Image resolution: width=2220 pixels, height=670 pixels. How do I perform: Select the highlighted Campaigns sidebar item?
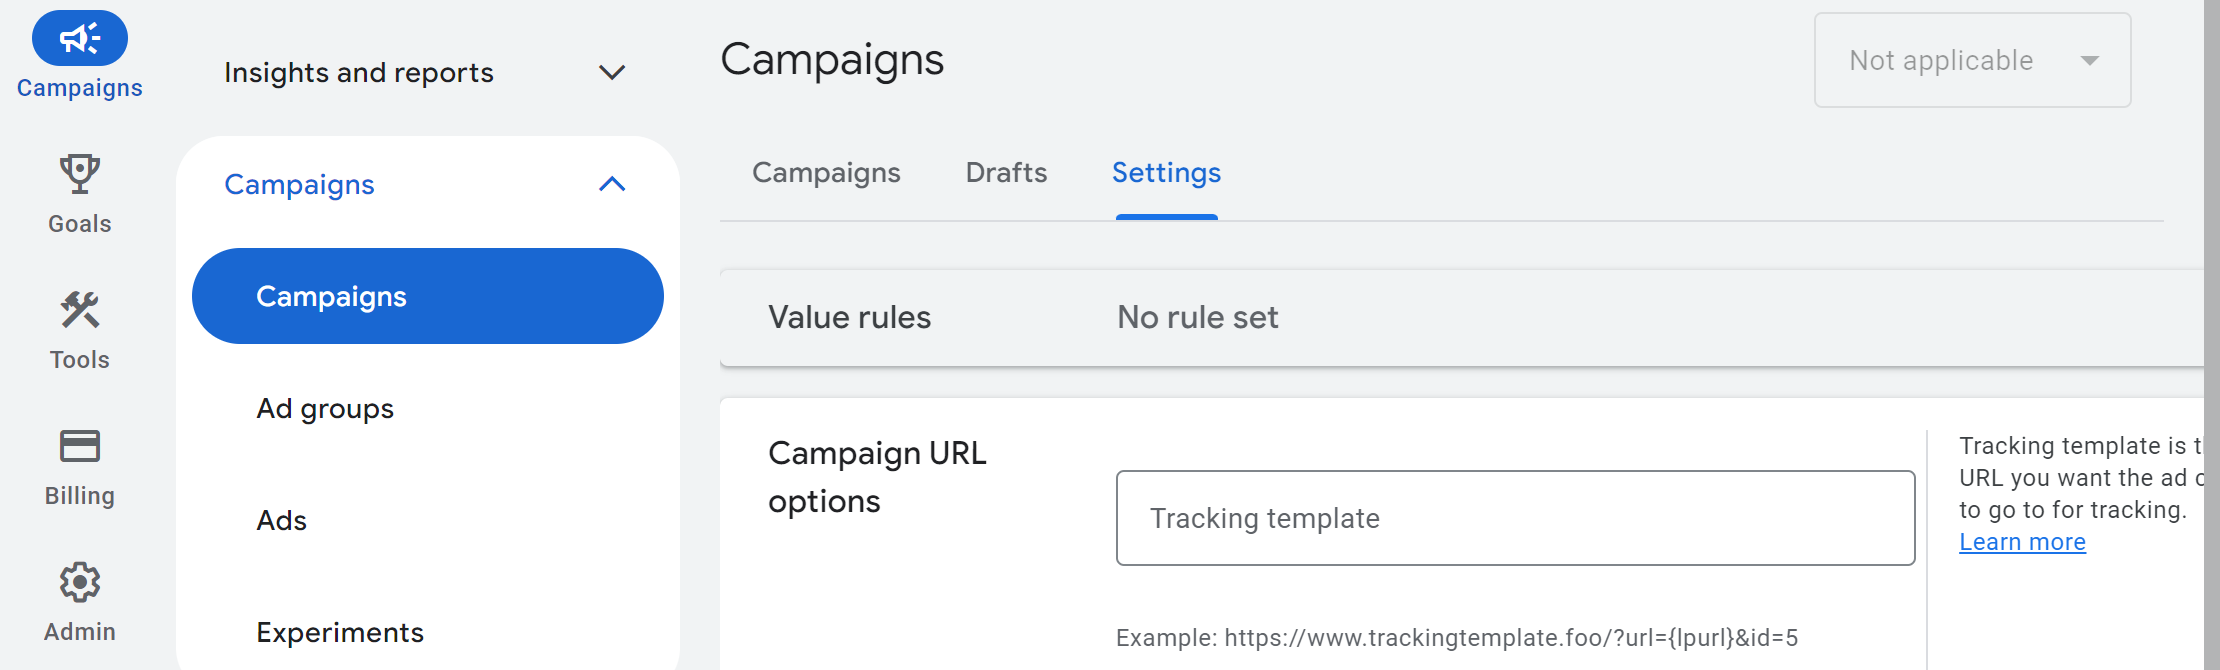coord(428,296)
